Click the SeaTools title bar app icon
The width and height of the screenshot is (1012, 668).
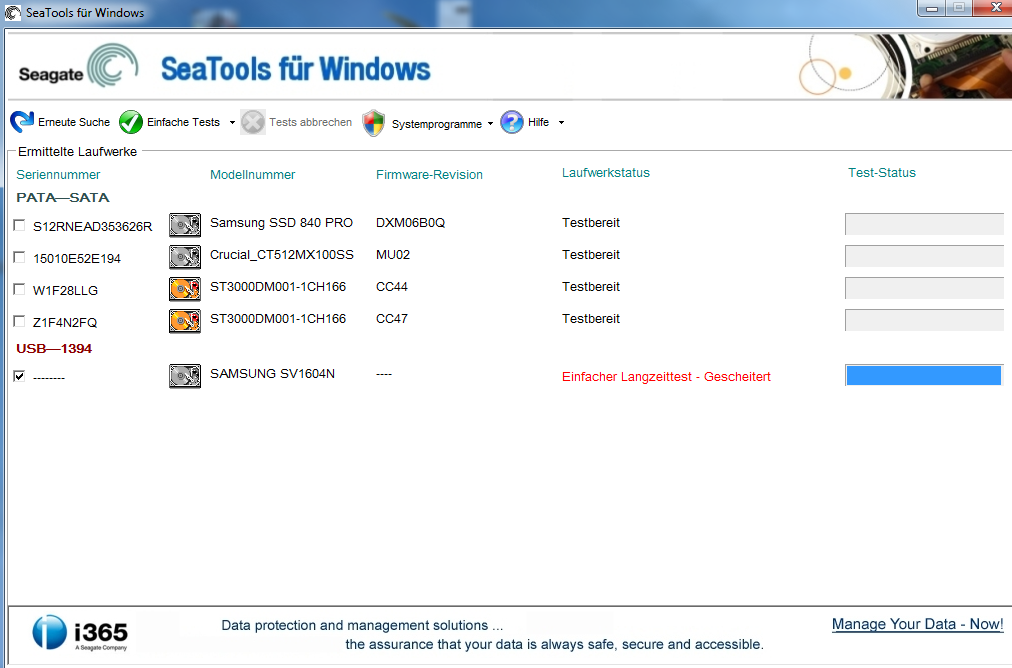[13, 12]
